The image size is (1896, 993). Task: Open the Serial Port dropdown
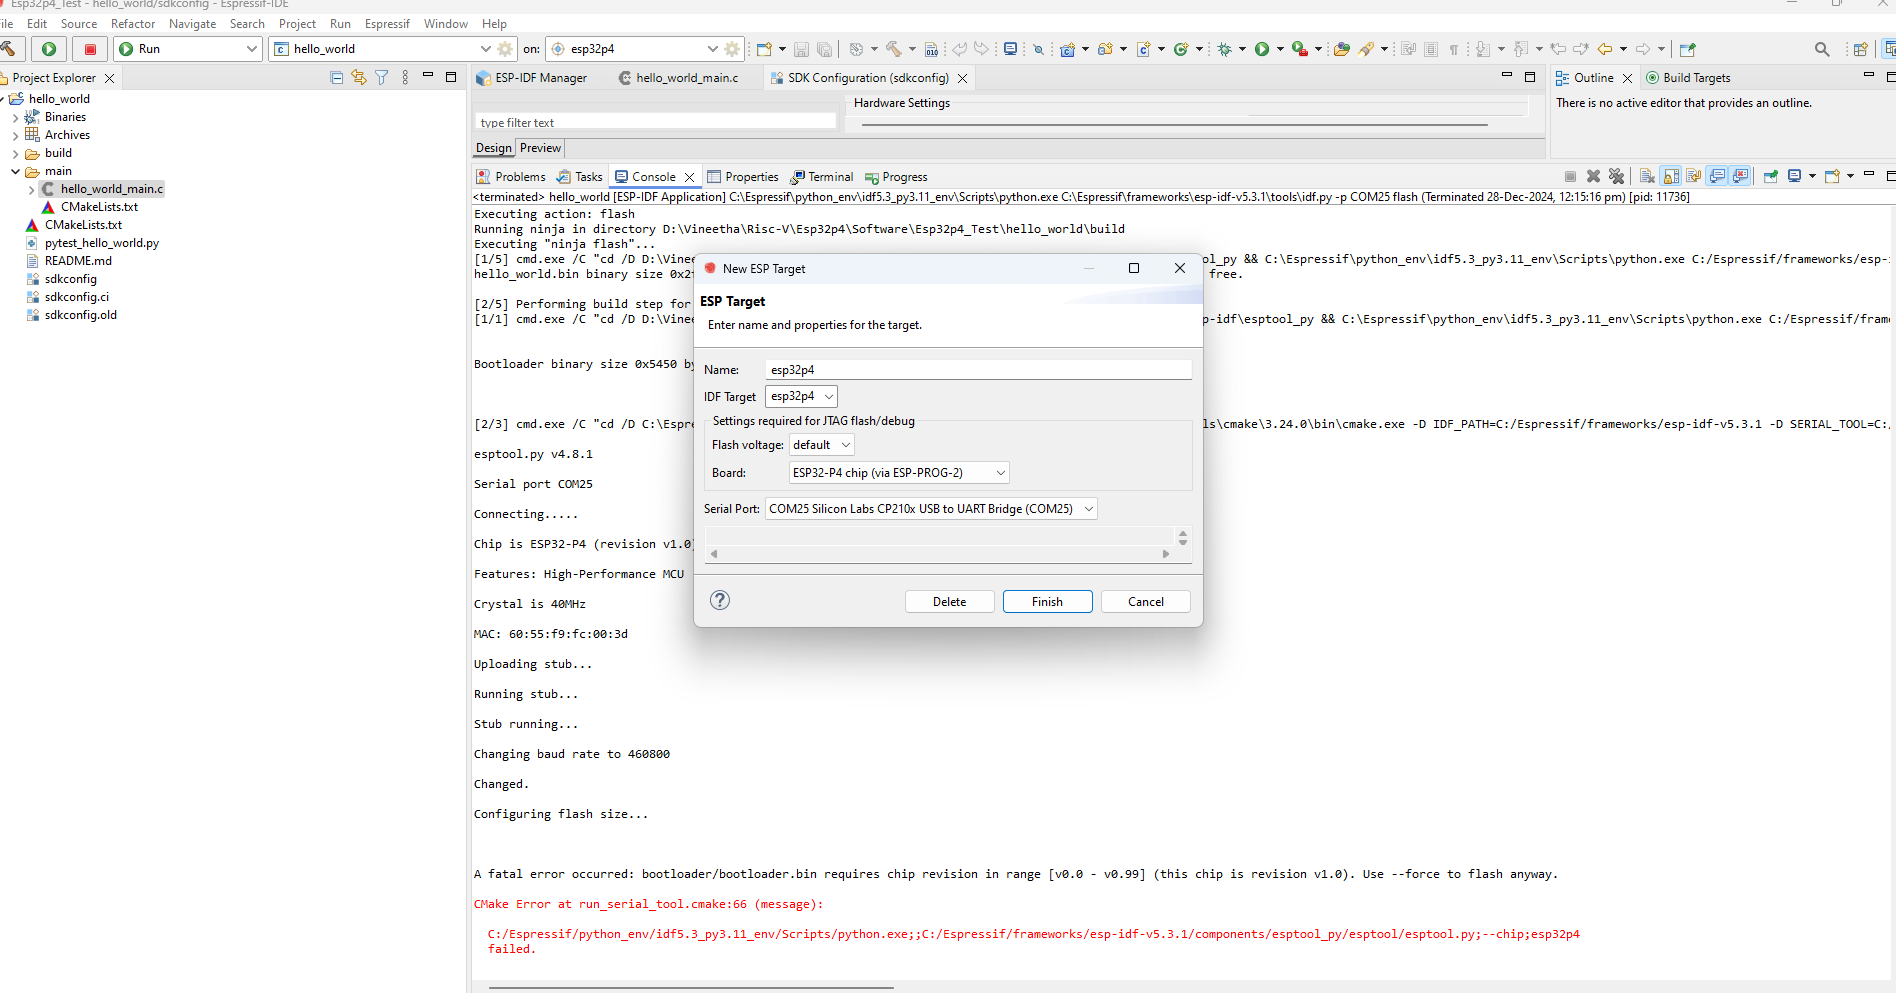(931, 509)
